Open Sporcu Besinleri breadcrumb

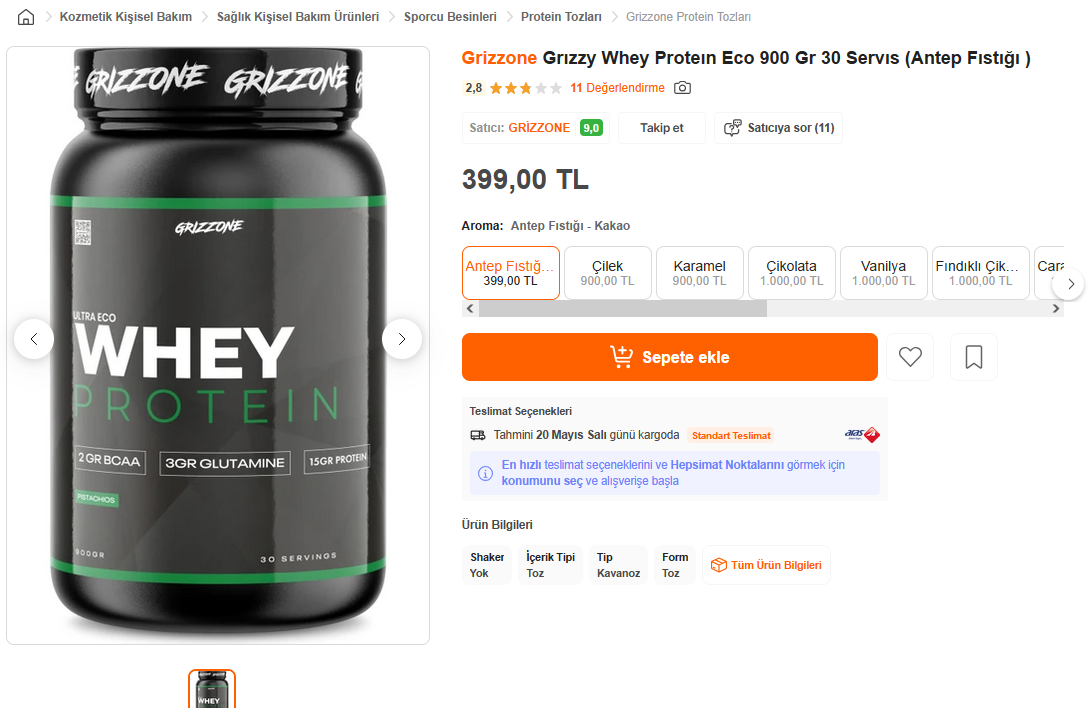pos(450,17)
